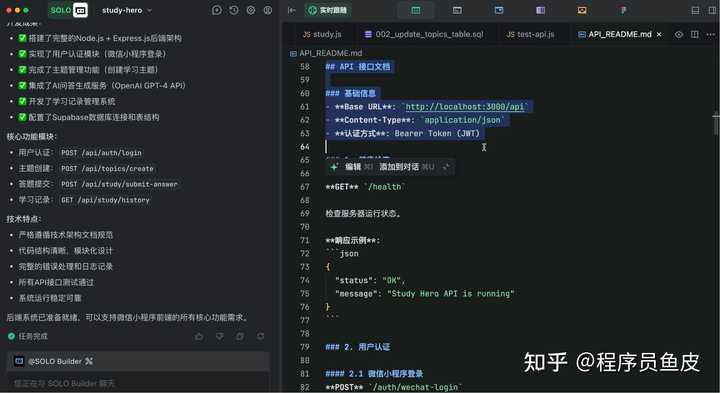This screenshot has width=720, height=393.
Task: Switch to test-api.js tab
Action: (x=530, y=34)
